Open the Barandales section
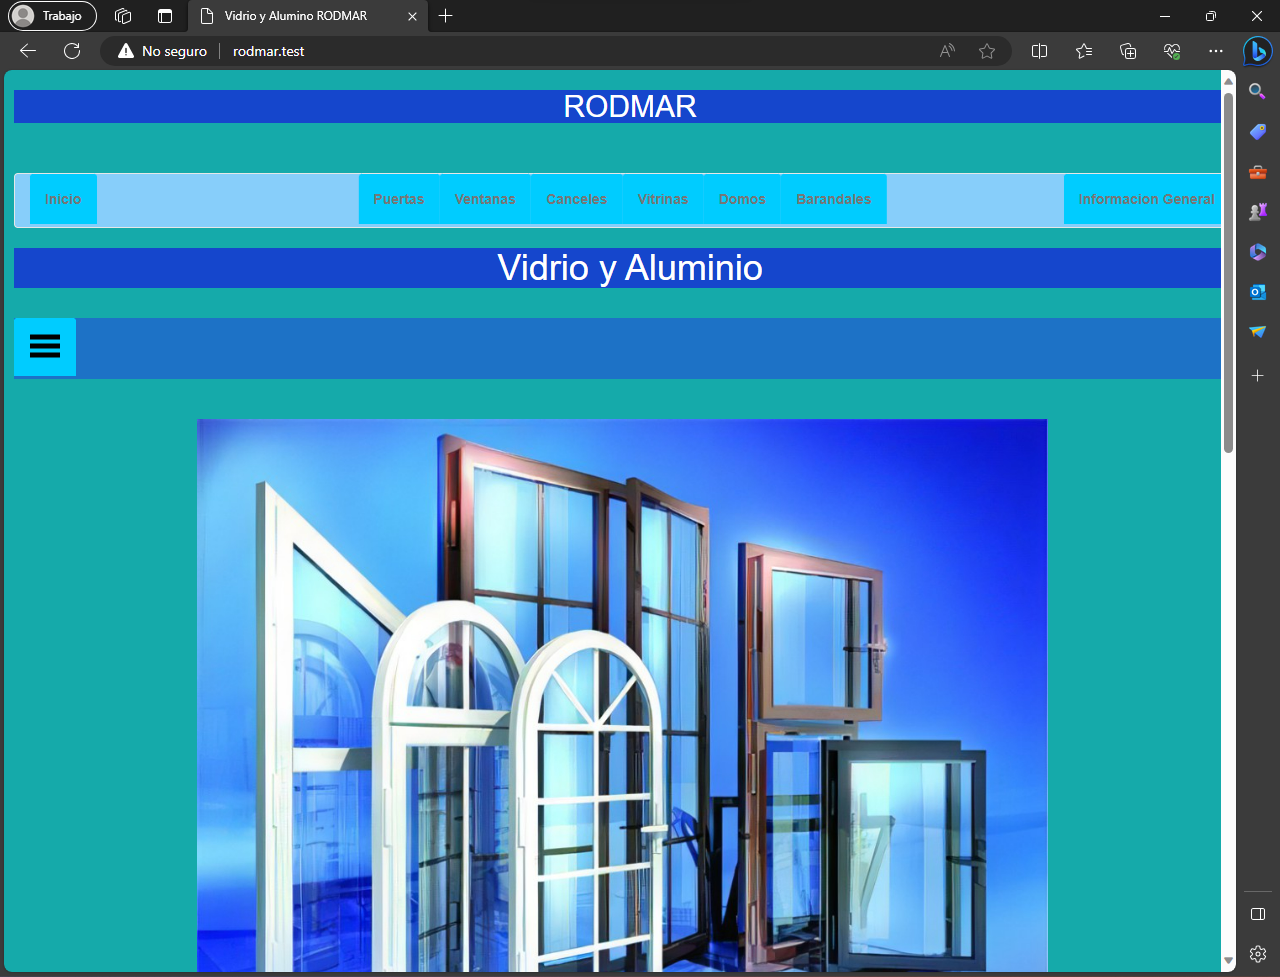The width and height of the screenshot is (1280, 977). coord(833,199)
